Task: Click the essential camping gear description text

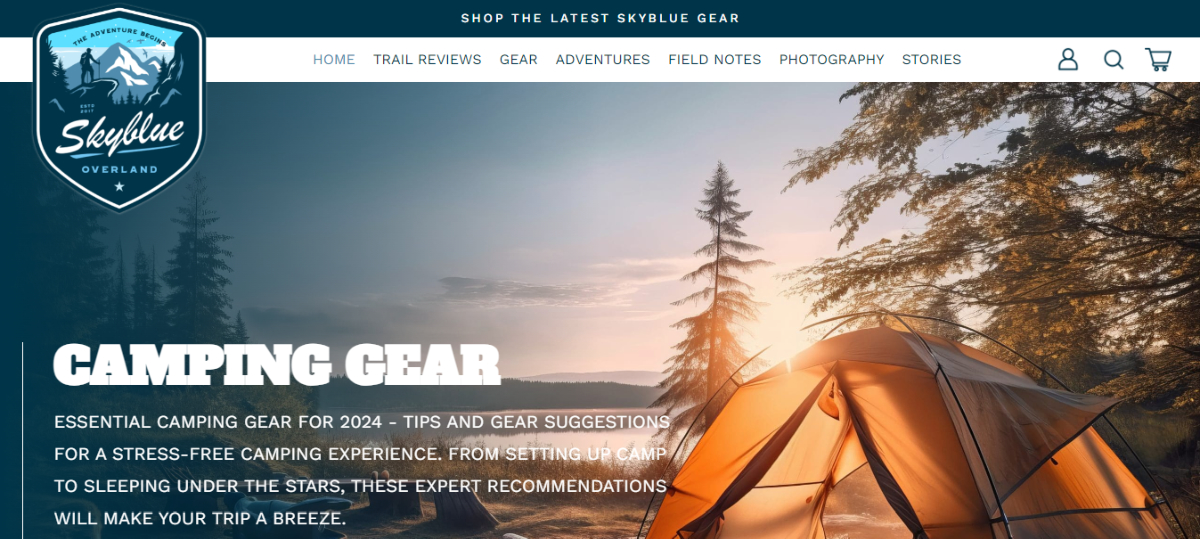Action: coord(362,470)
